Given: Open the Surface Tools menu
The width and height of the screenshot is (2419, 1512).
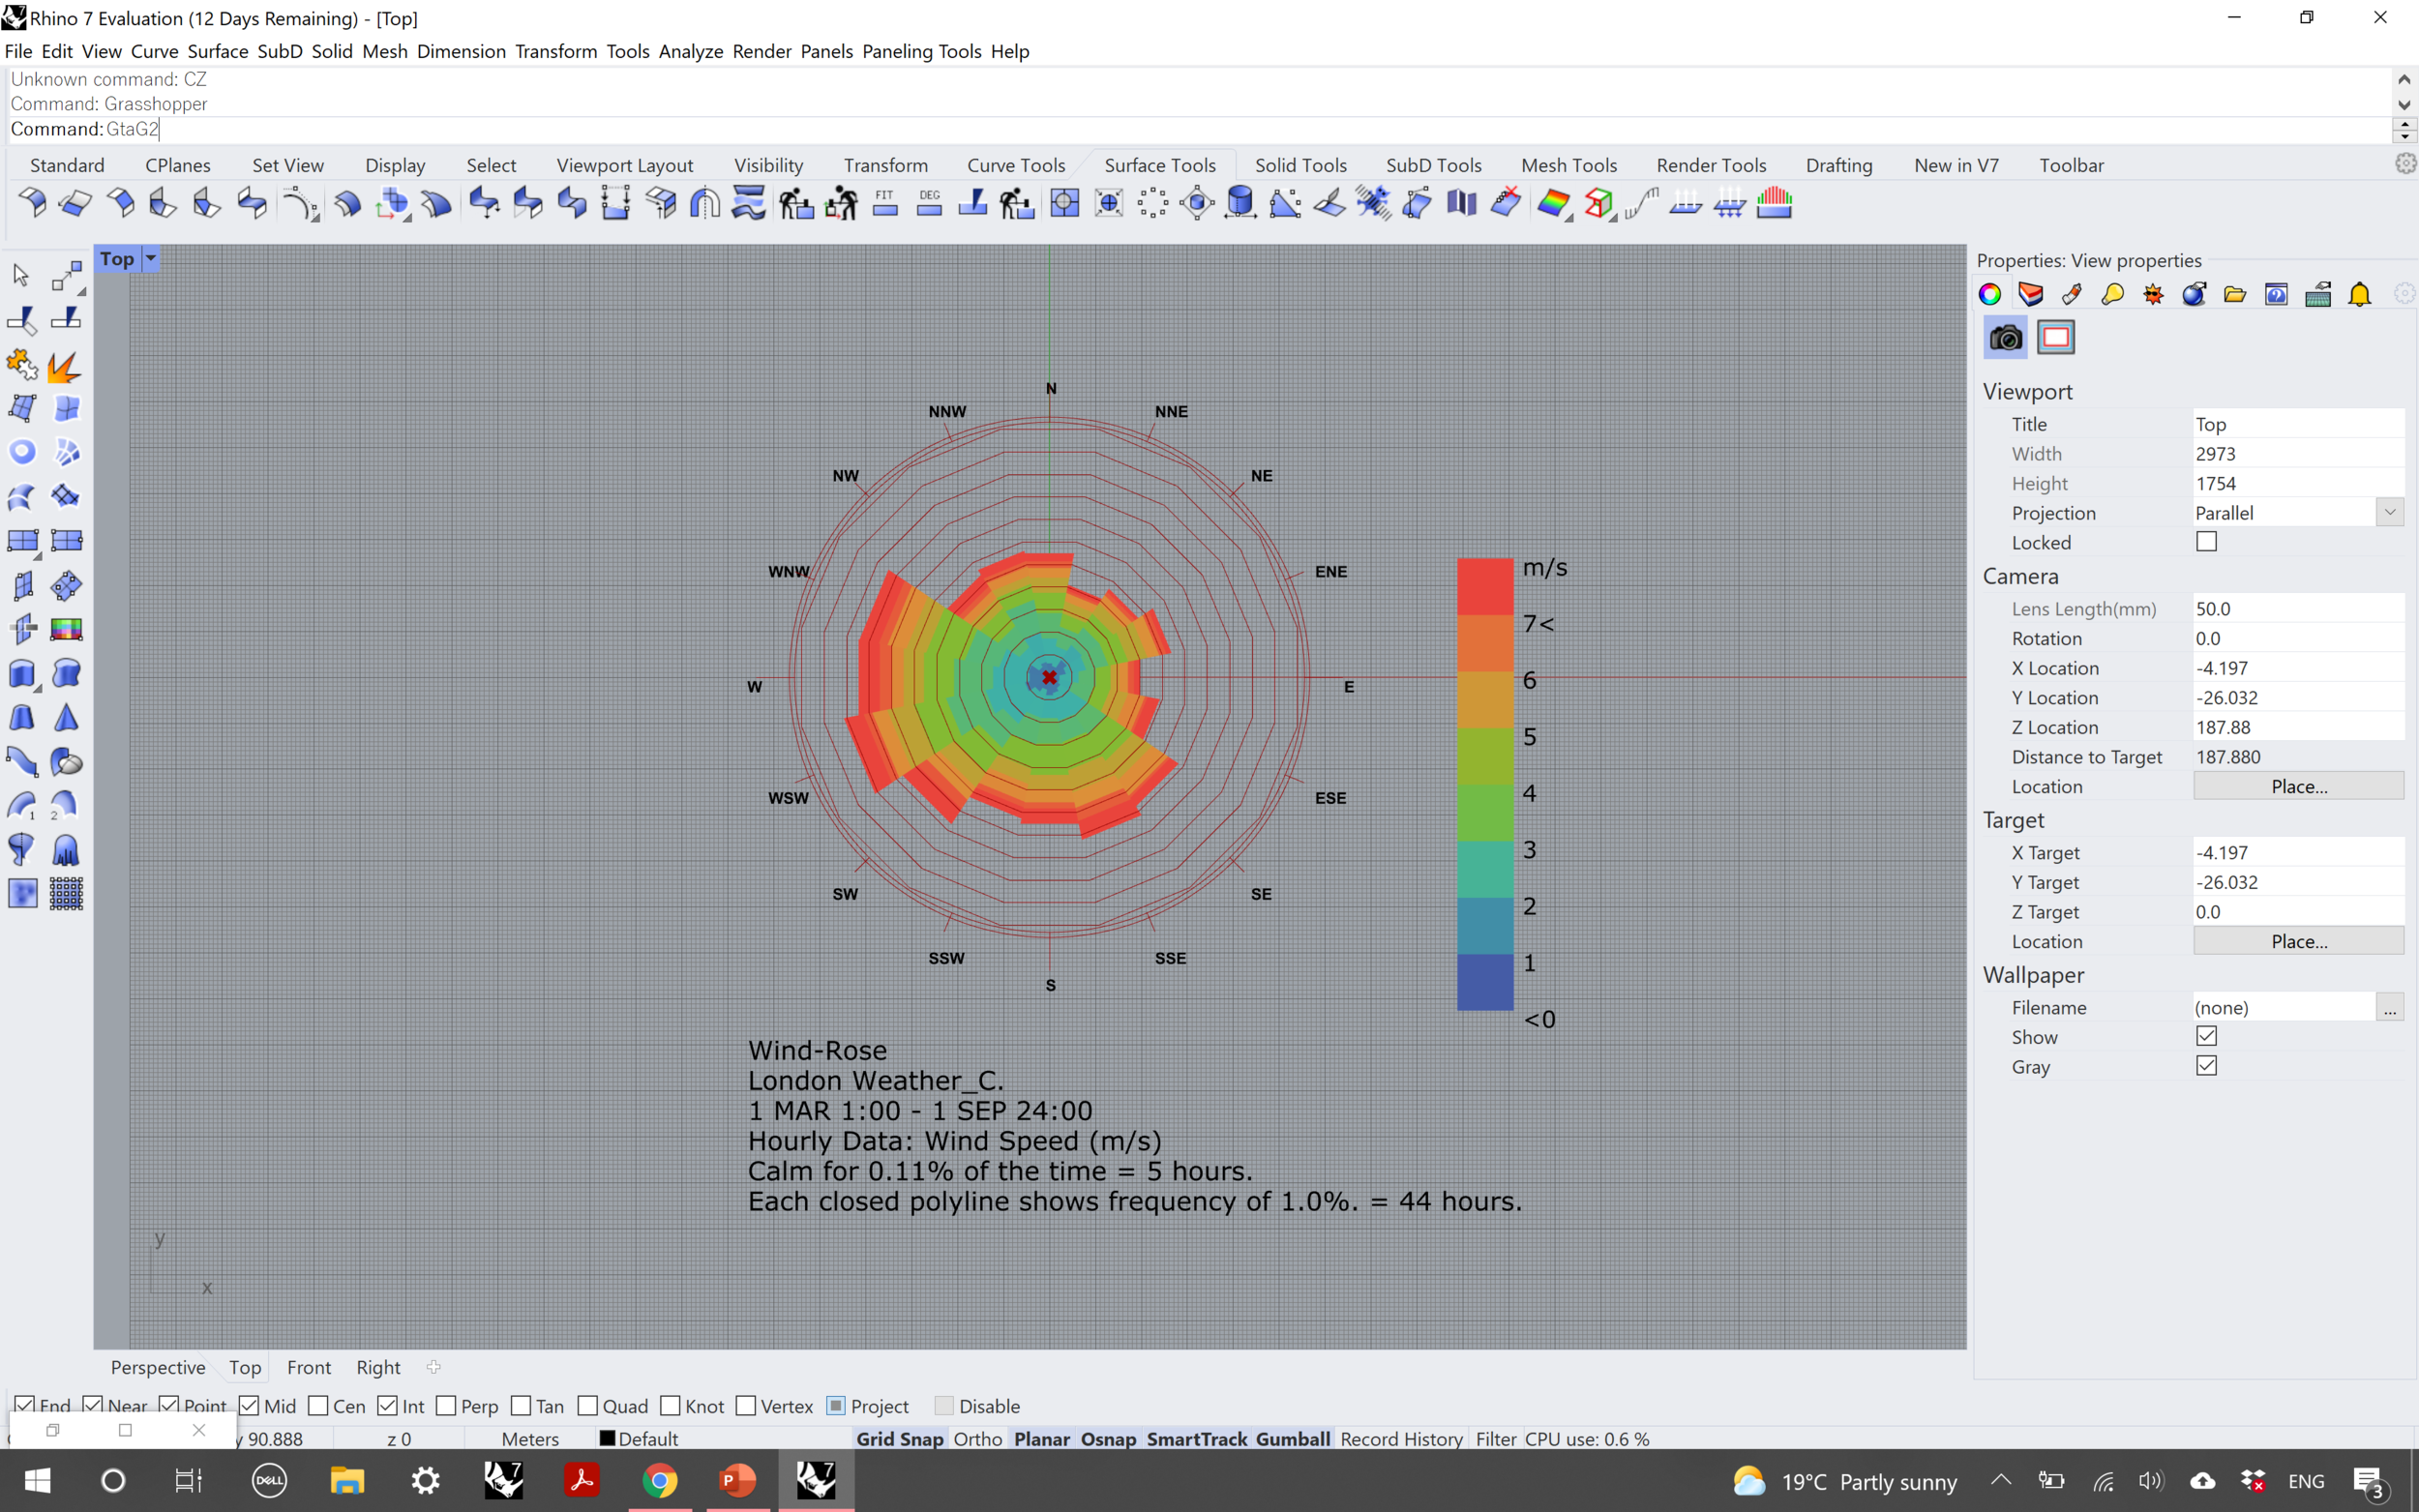Looking at the screenshot, I should [1158, 163].
